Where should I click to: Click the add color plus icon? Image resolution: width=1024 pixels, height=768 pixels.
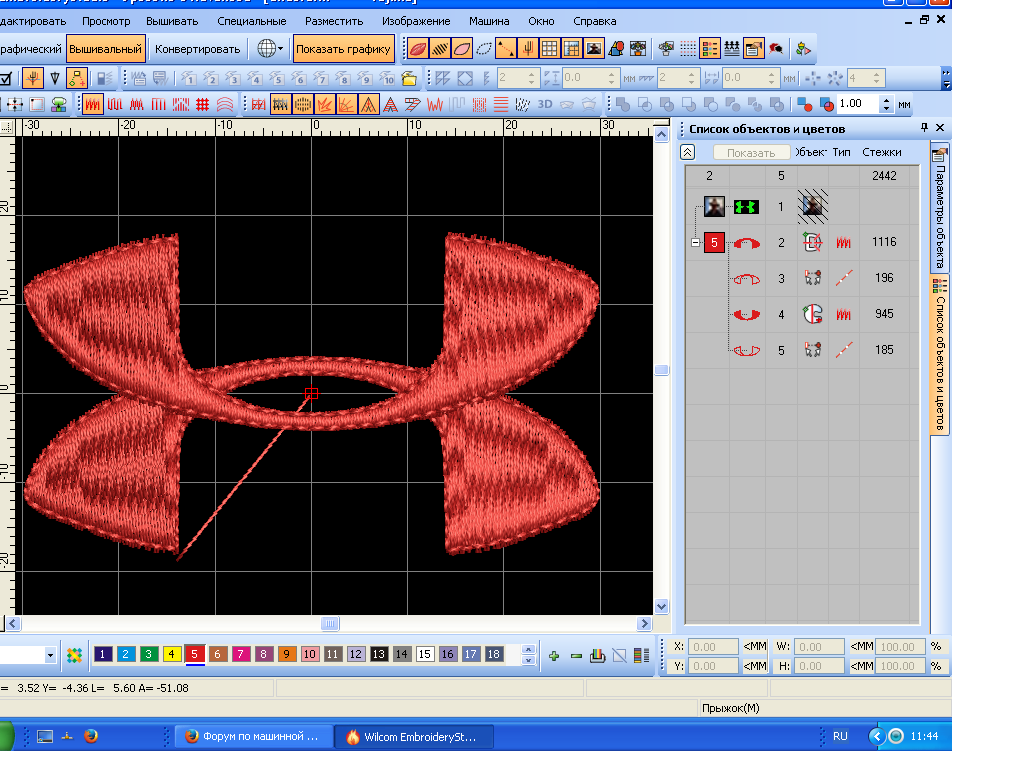(x=554, y=656)
